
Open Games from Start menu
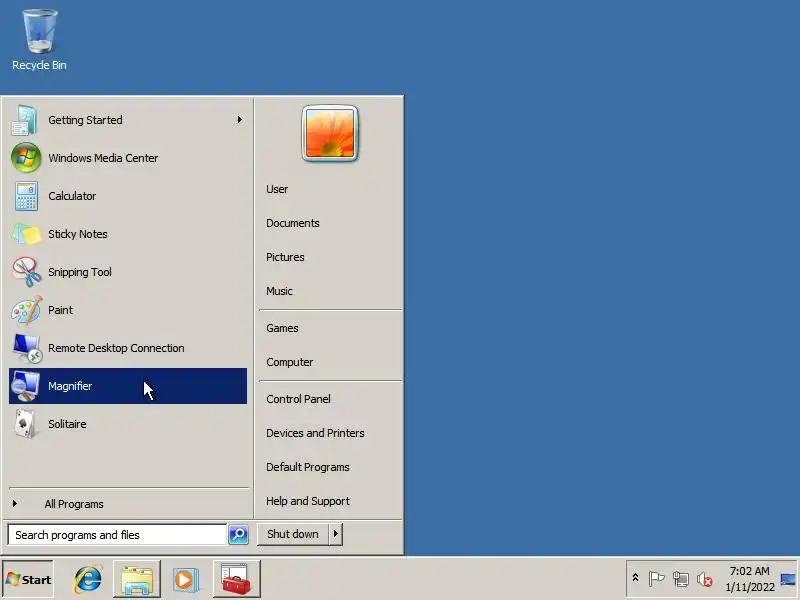(x=282, y=328)
